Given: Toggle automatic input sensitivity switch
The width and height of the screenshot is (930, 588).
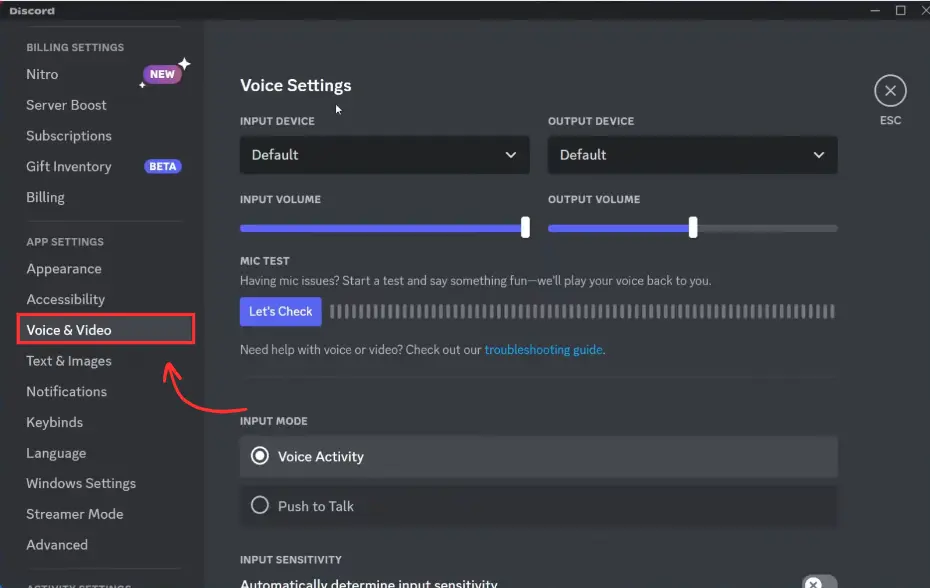Looking at the screenshot, I should 819,582.
